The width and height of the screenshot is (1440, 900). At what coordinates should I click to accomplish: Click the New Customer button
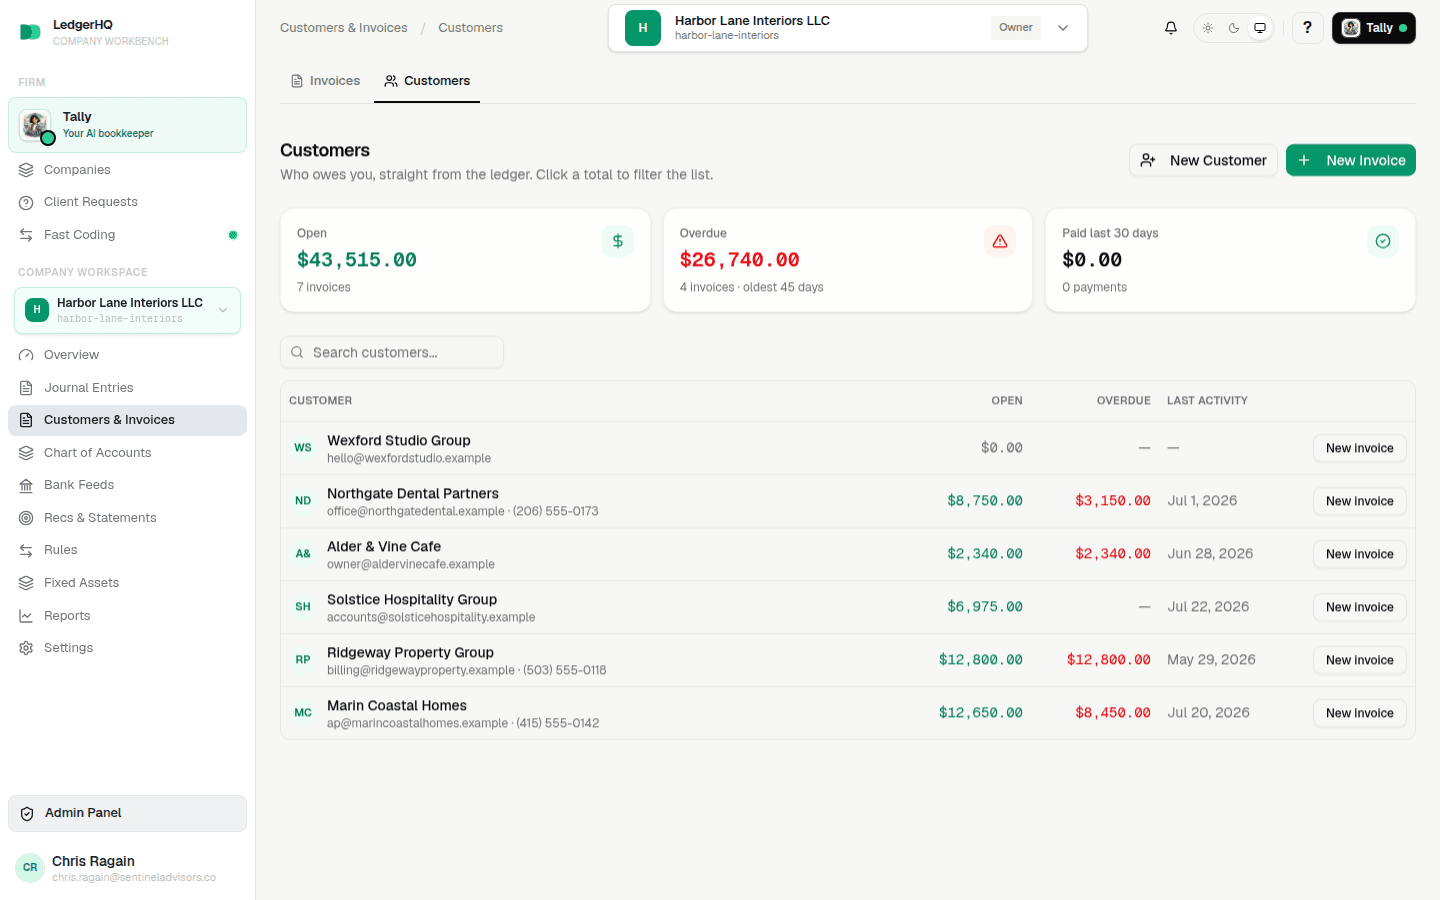click(x=1203, y=160)
